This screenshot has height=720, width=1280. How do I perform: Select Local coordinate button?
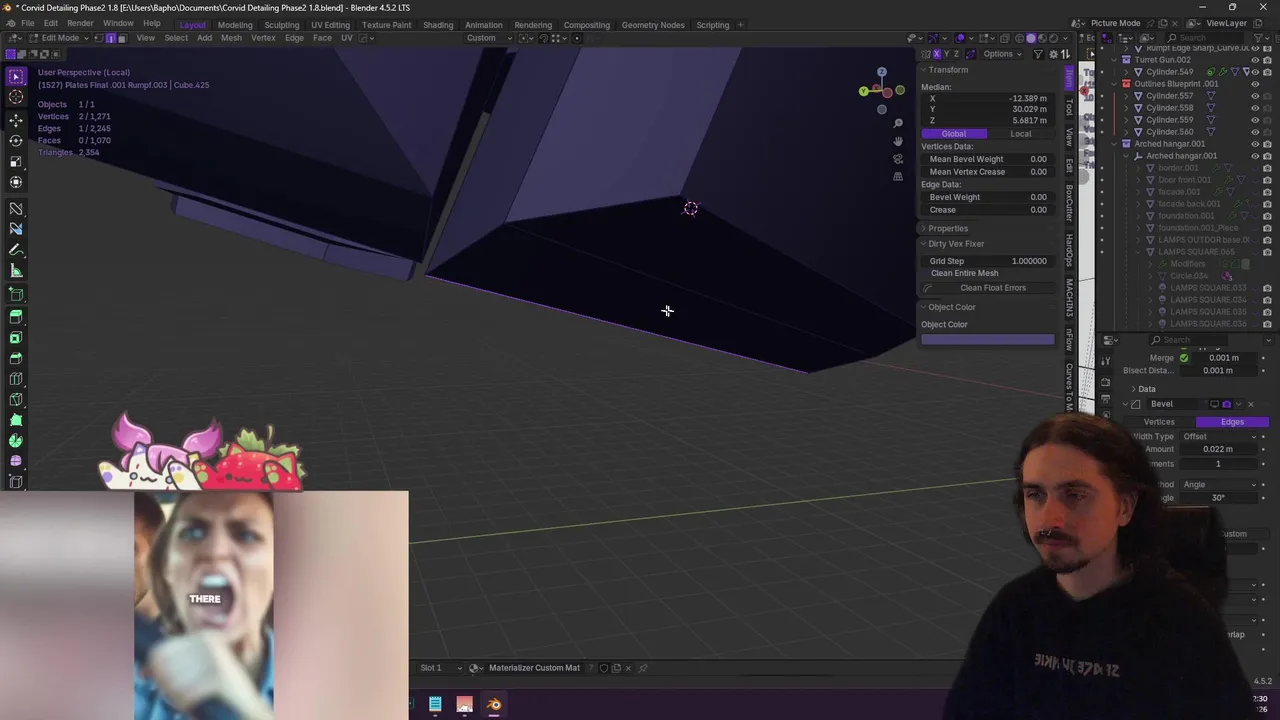click(x=1021, y=134)
